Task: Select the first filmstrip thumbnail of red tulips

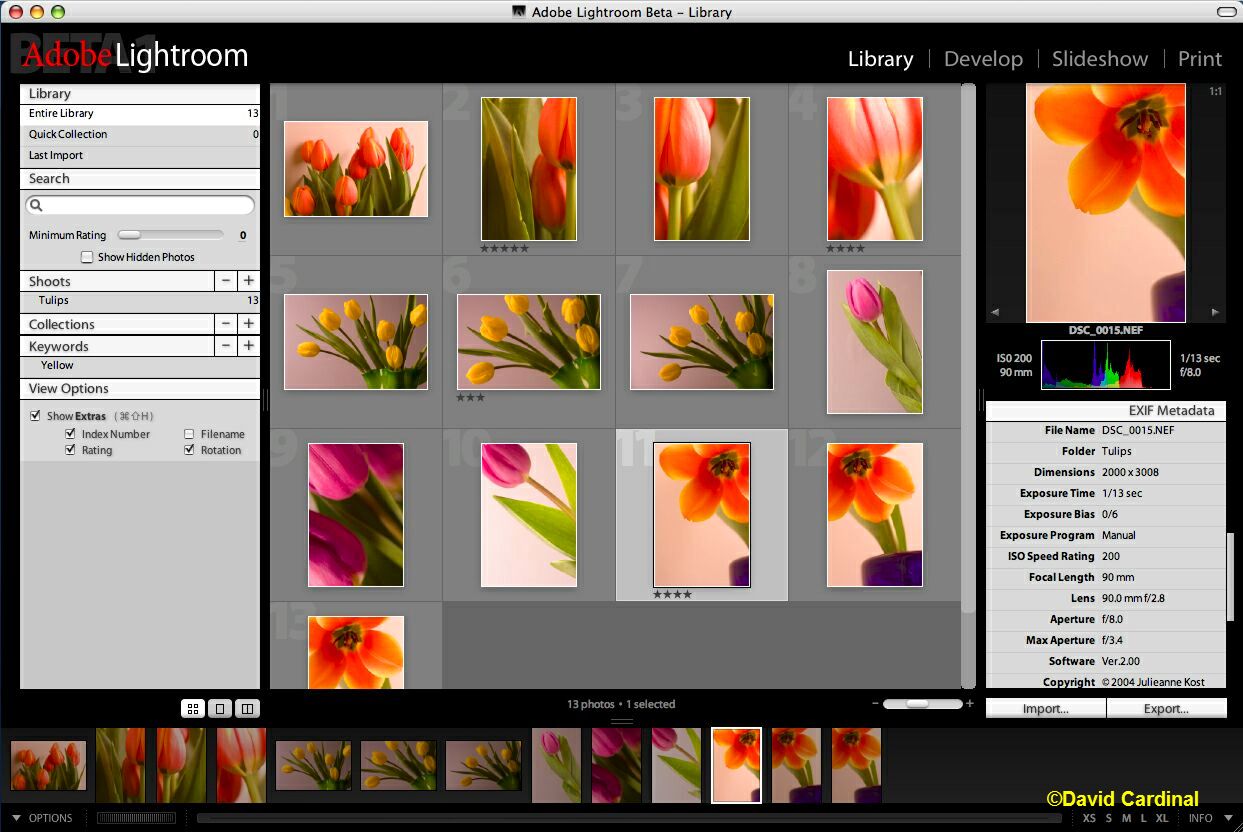Action: 48,766
